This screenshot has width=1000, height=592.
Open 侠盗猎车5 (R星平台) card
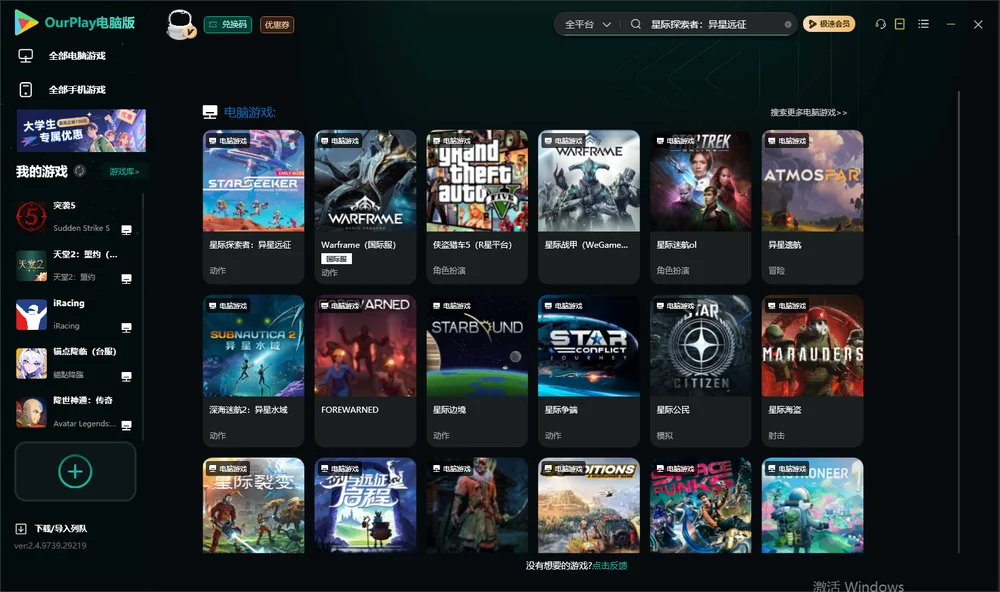click(x=477, y=207)
